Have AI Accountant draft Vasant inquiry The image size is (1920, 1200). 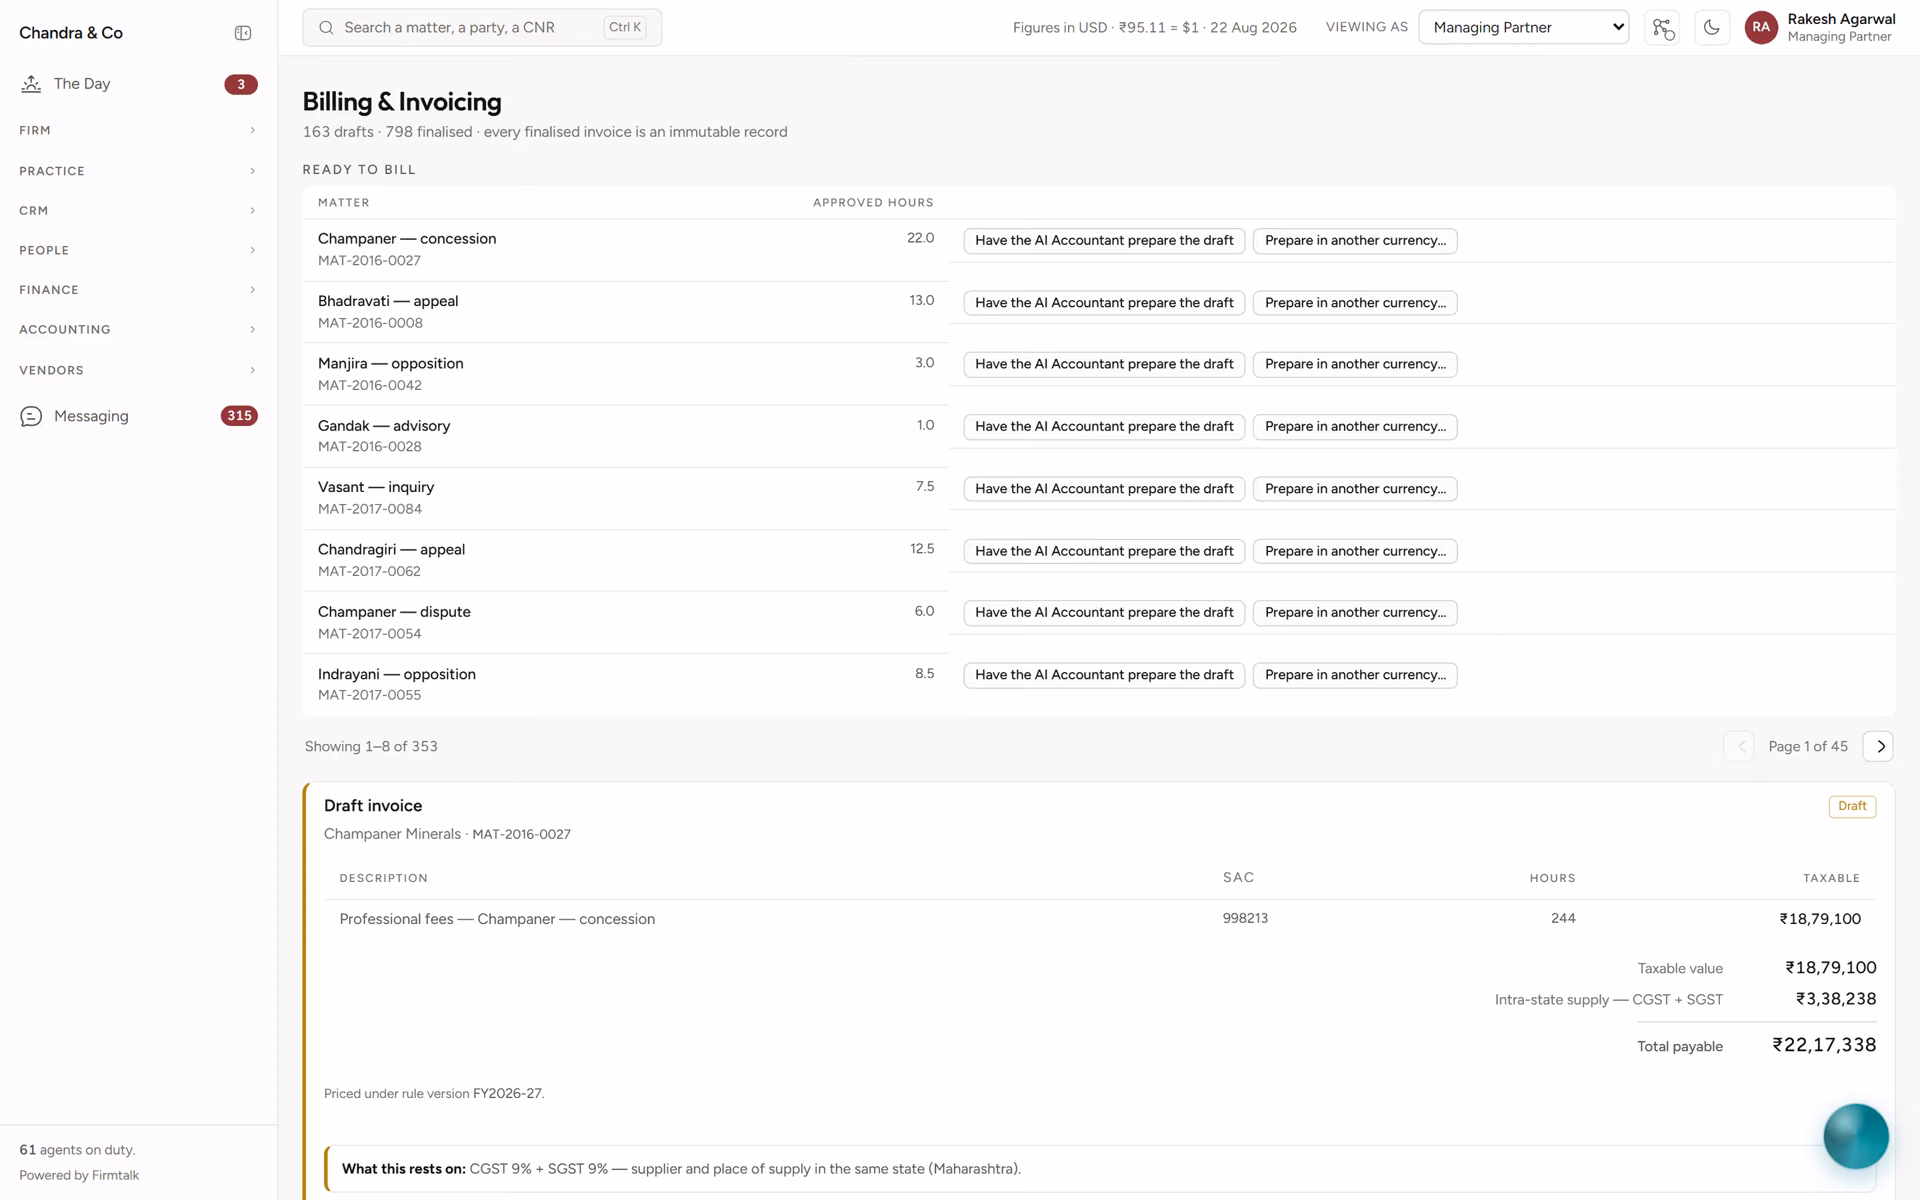(x=1104, y=489)
